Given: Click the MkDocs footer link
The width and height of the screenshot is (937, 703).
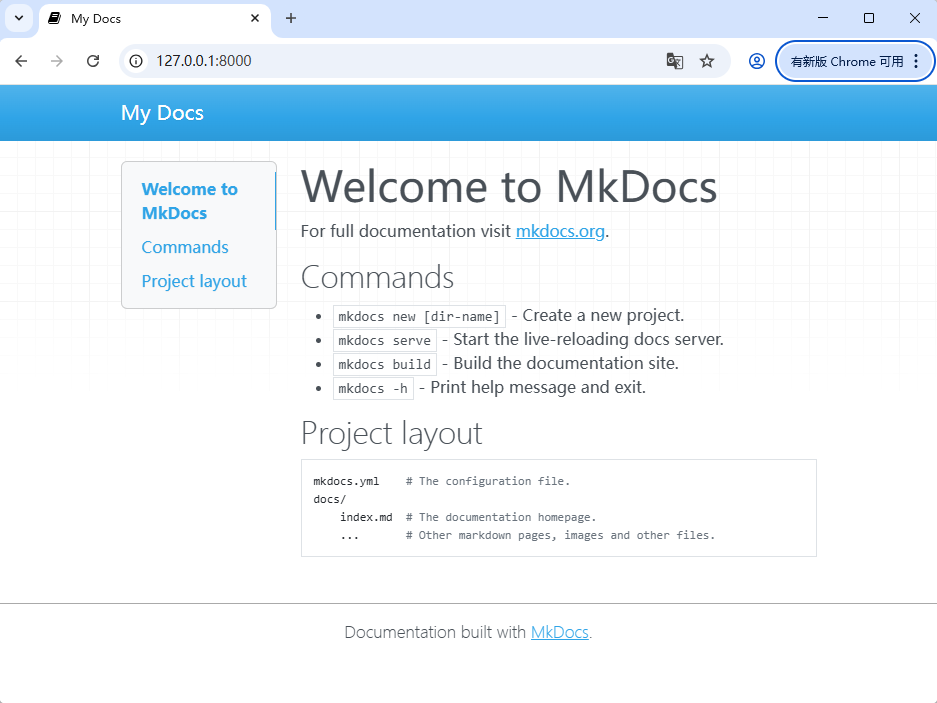Looking at the screenshot, I should 558,632.
